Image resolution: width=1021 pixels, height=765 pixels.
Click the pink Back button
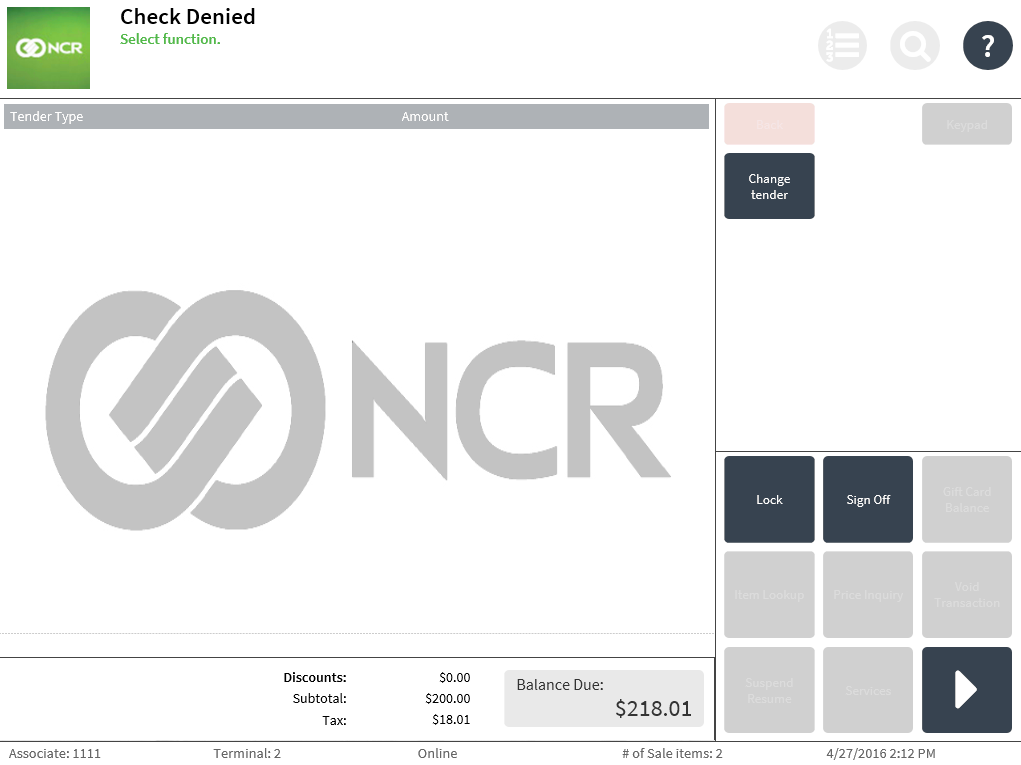[769, 124]
